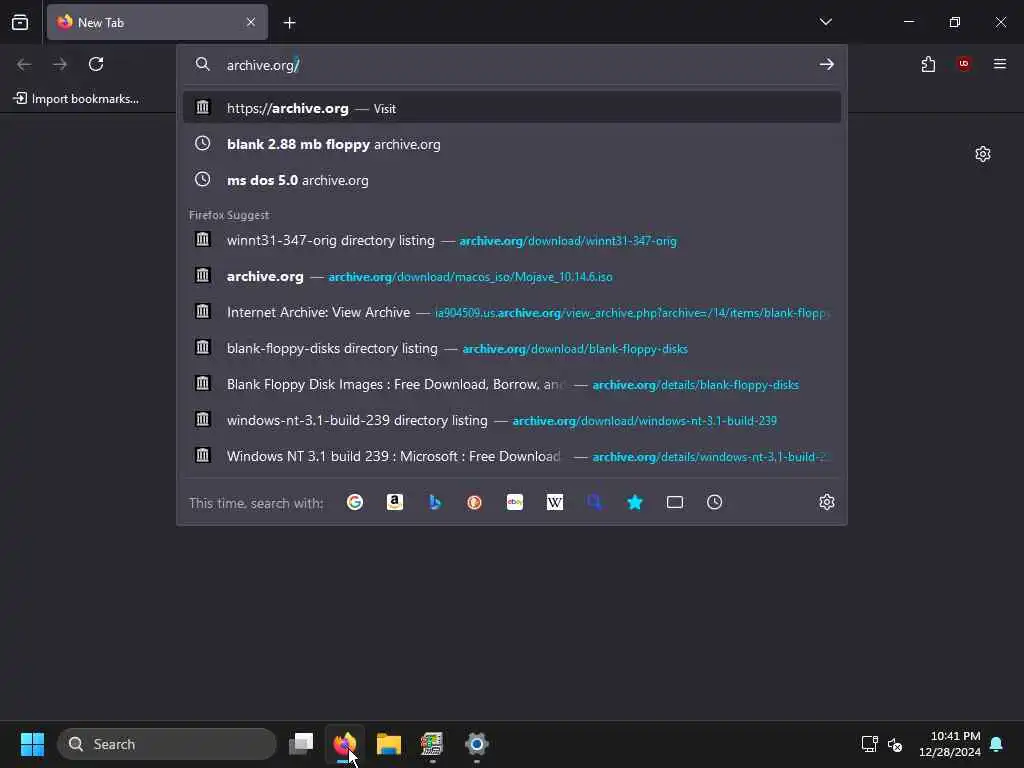The height and width of the screenshot is (768, 1024).
Task: Open the notifications bell in the tray
Action: pyautogui.click(x=997, y=744)
